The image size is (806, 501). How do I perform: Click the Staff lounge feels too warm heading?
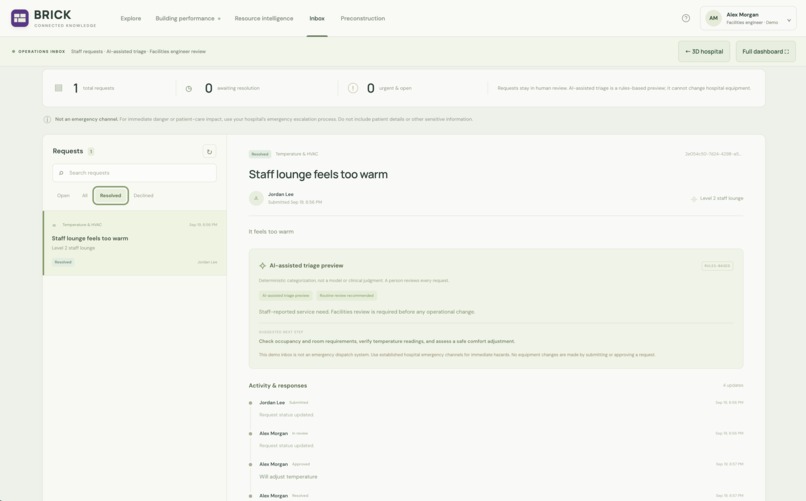(318, 175)
